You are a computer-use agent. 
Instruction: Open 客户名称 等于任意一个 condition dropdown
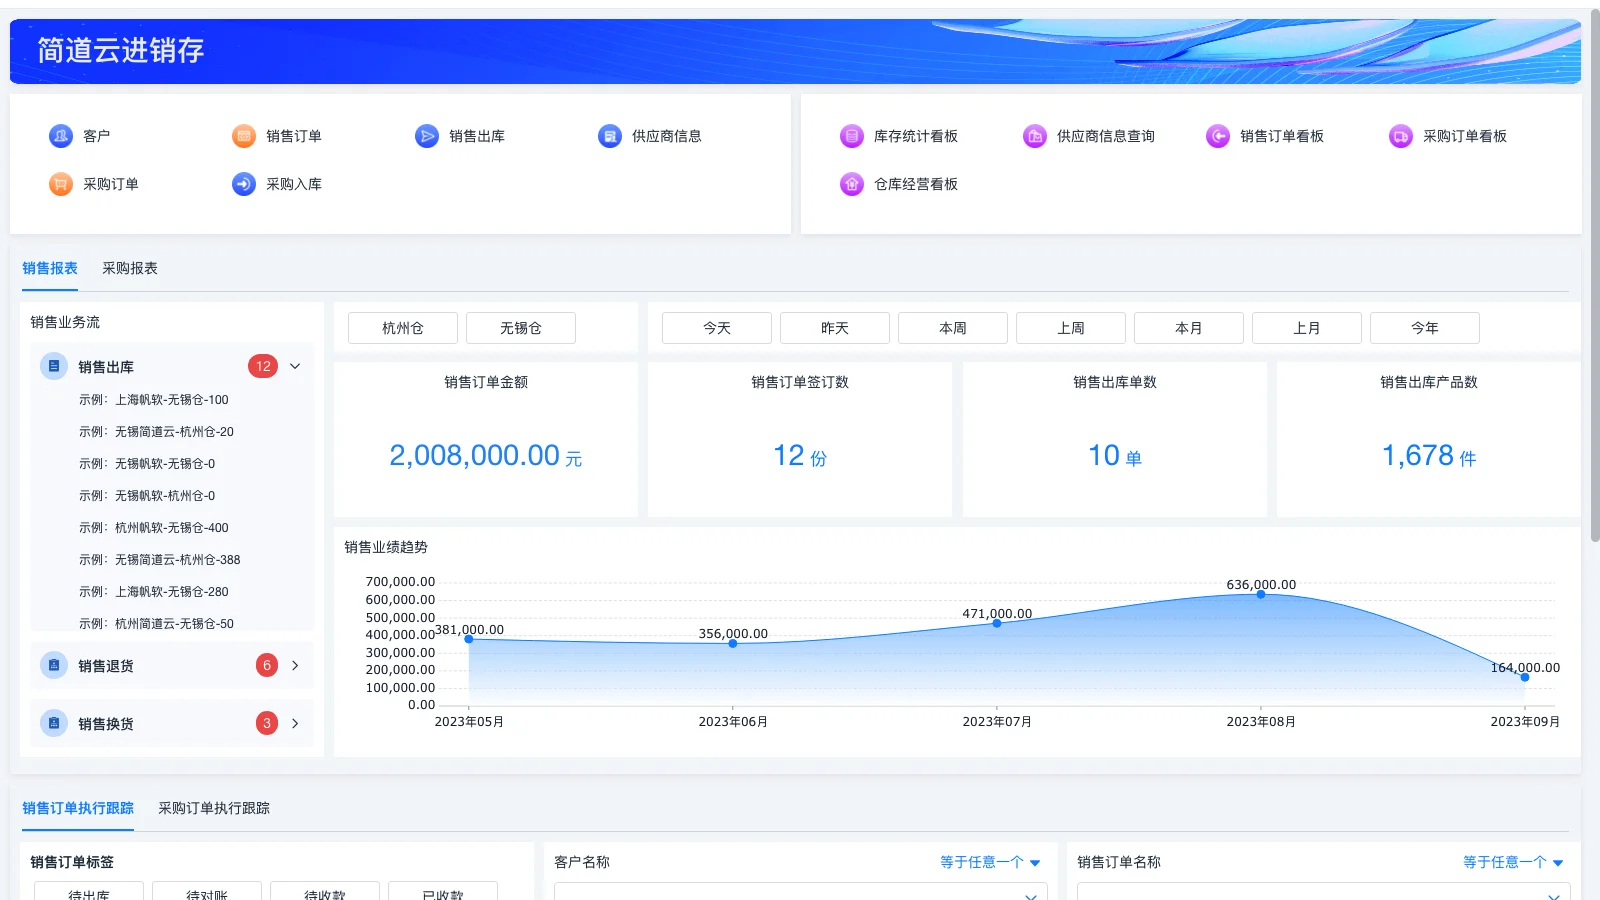(990, 862)
